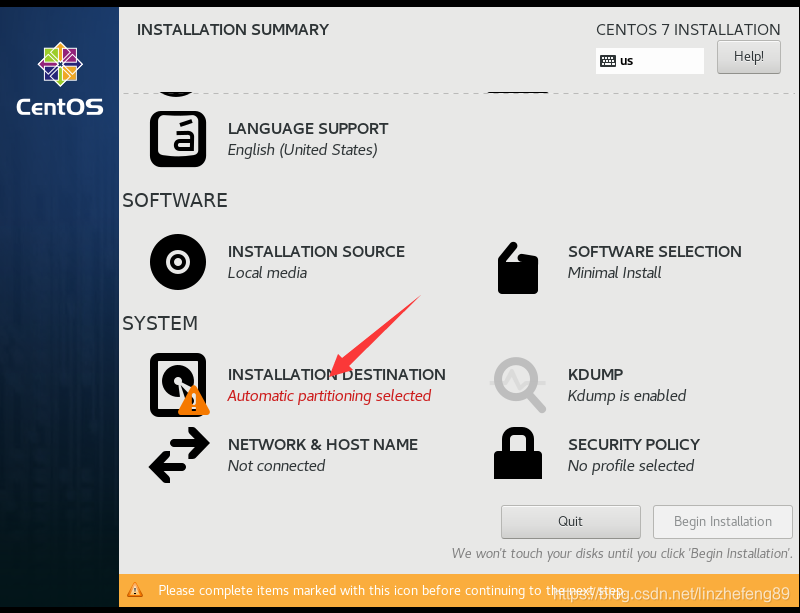Click the CentOS logo

tap(60, 79)
